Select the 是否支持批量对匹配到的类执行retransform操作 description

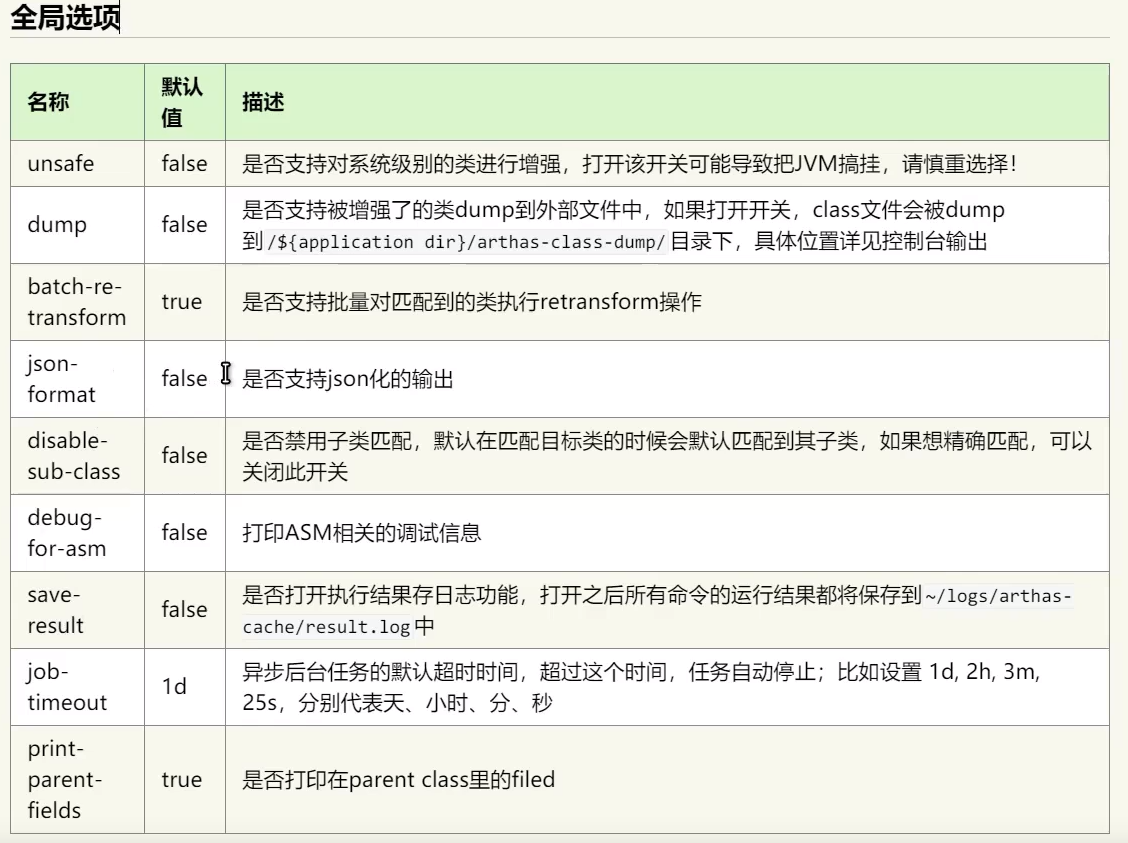pyautogui.click(x=472, y=302)
